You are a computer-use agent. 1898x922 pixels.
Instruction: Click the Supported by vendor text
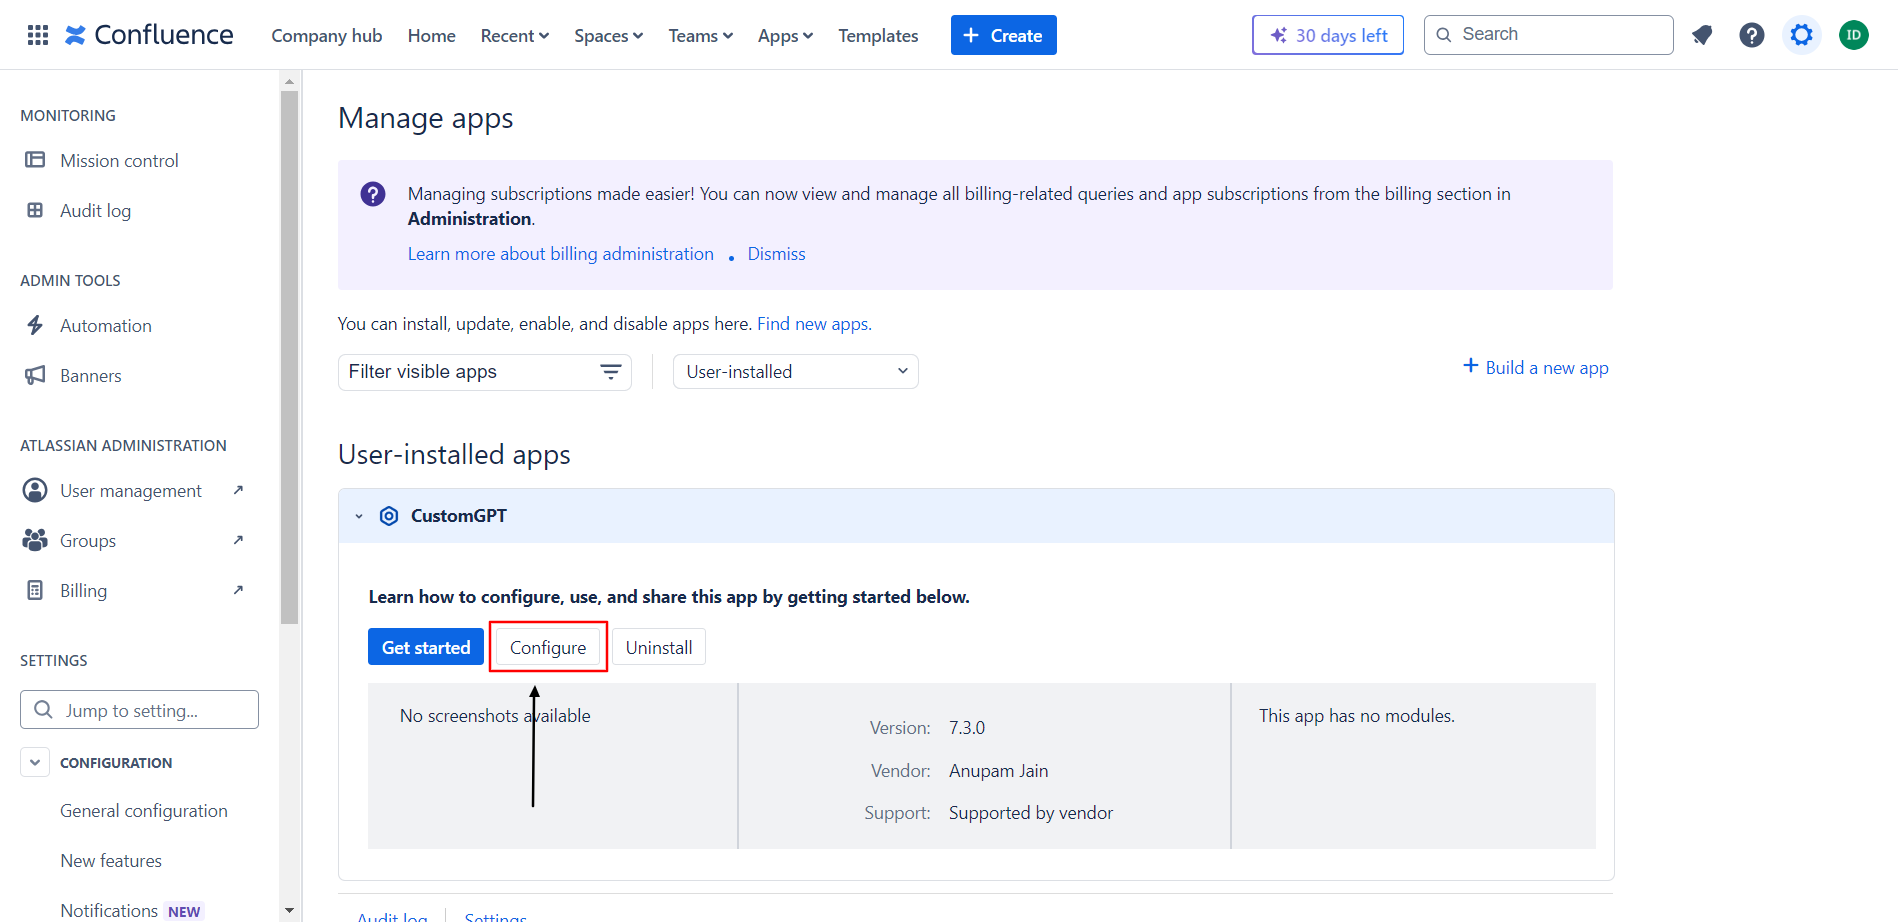tap(1031, 813)
